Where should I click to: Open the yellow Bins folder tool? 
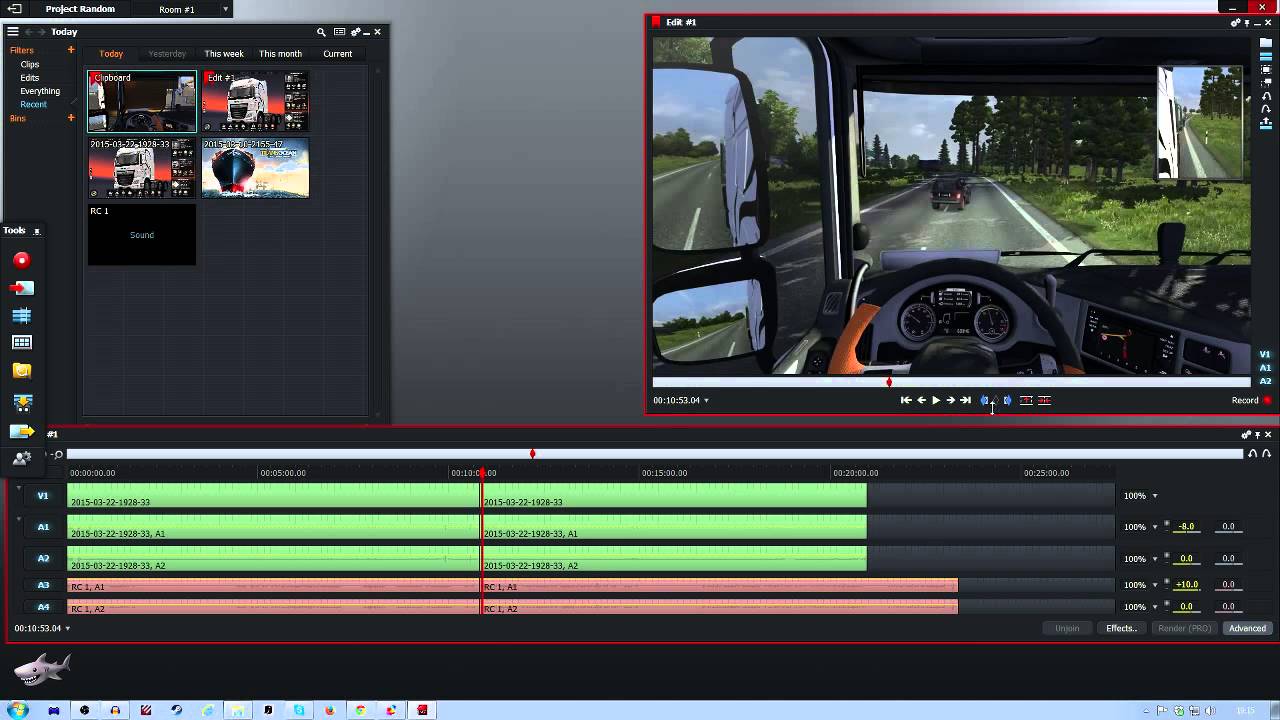(x=21, y=370)
